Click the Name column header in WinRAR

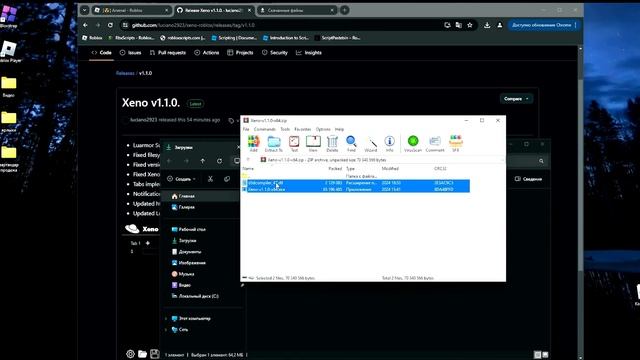[x=248, y=169]
